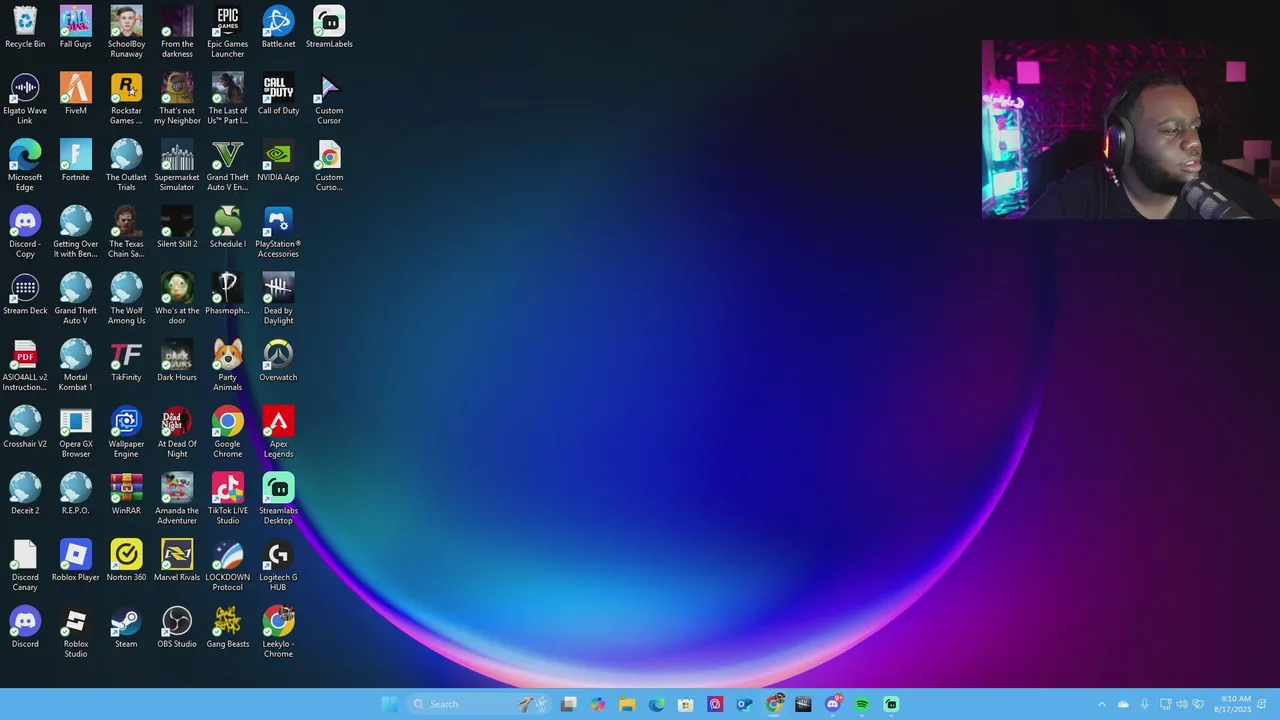Click the Logitech G HUB icon
1280x720 pixels.
point(278,566)
